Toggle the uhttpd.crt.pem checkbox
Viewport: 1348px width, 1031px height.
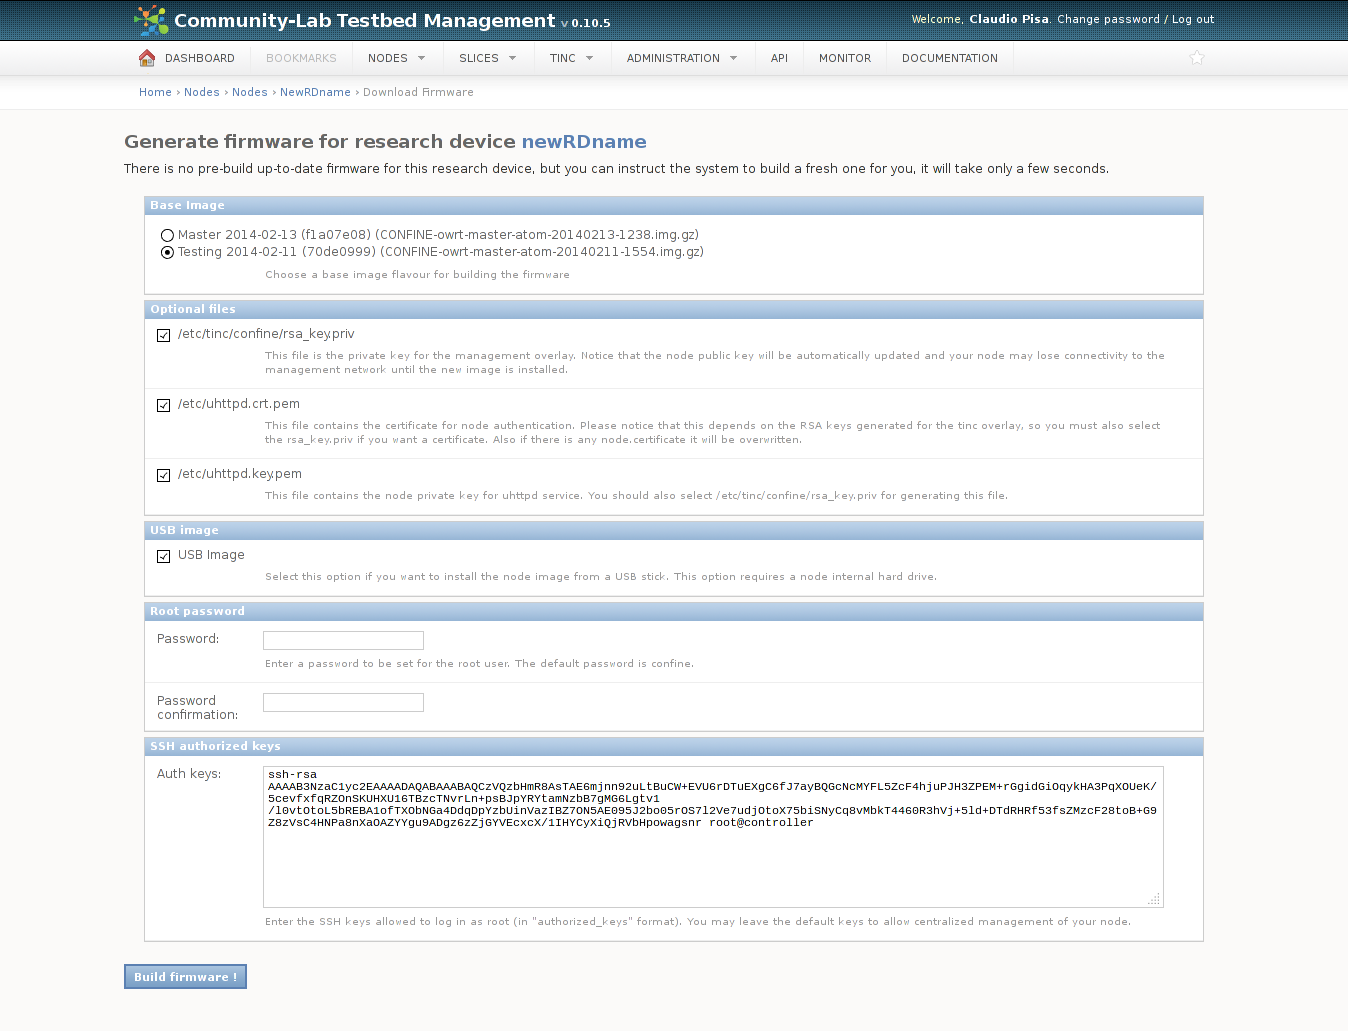pos(163,405)
